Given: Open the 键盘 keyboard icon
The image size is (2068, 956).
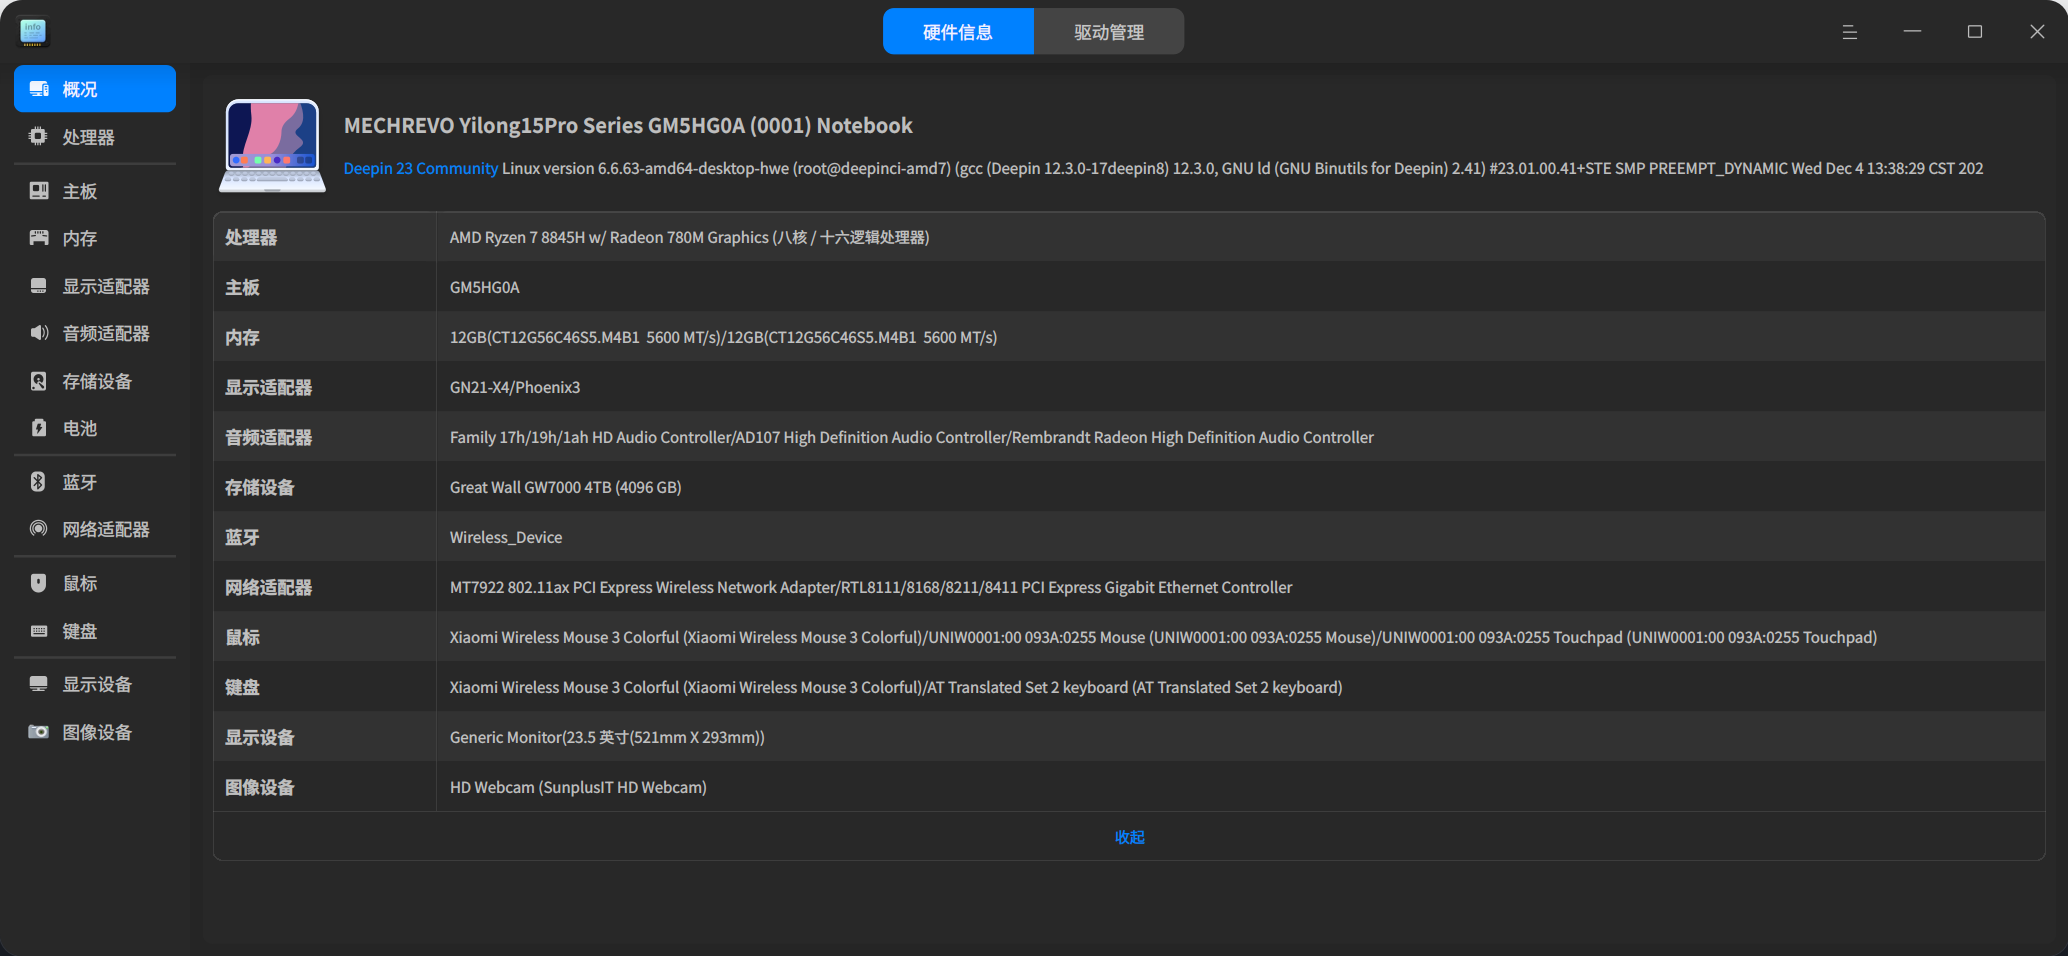Looking at the screenshot, I should pyautogui.click(x=39, y=631).
